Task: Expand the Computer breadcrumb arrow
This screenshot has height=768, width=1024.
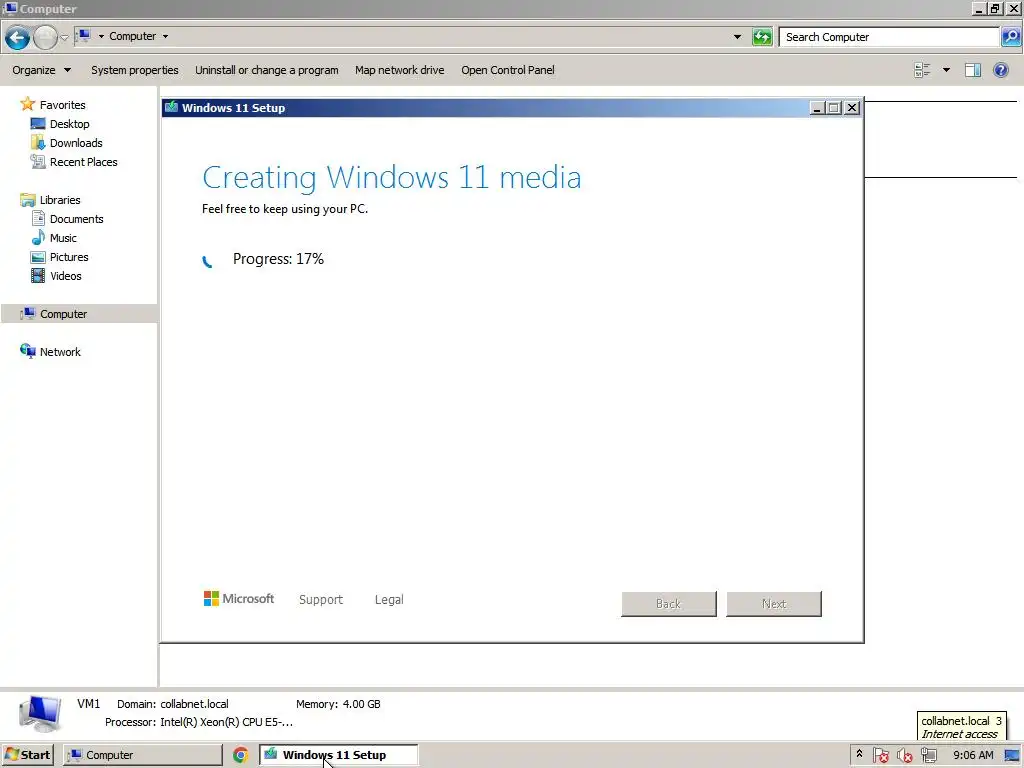Action: [165, 37]
